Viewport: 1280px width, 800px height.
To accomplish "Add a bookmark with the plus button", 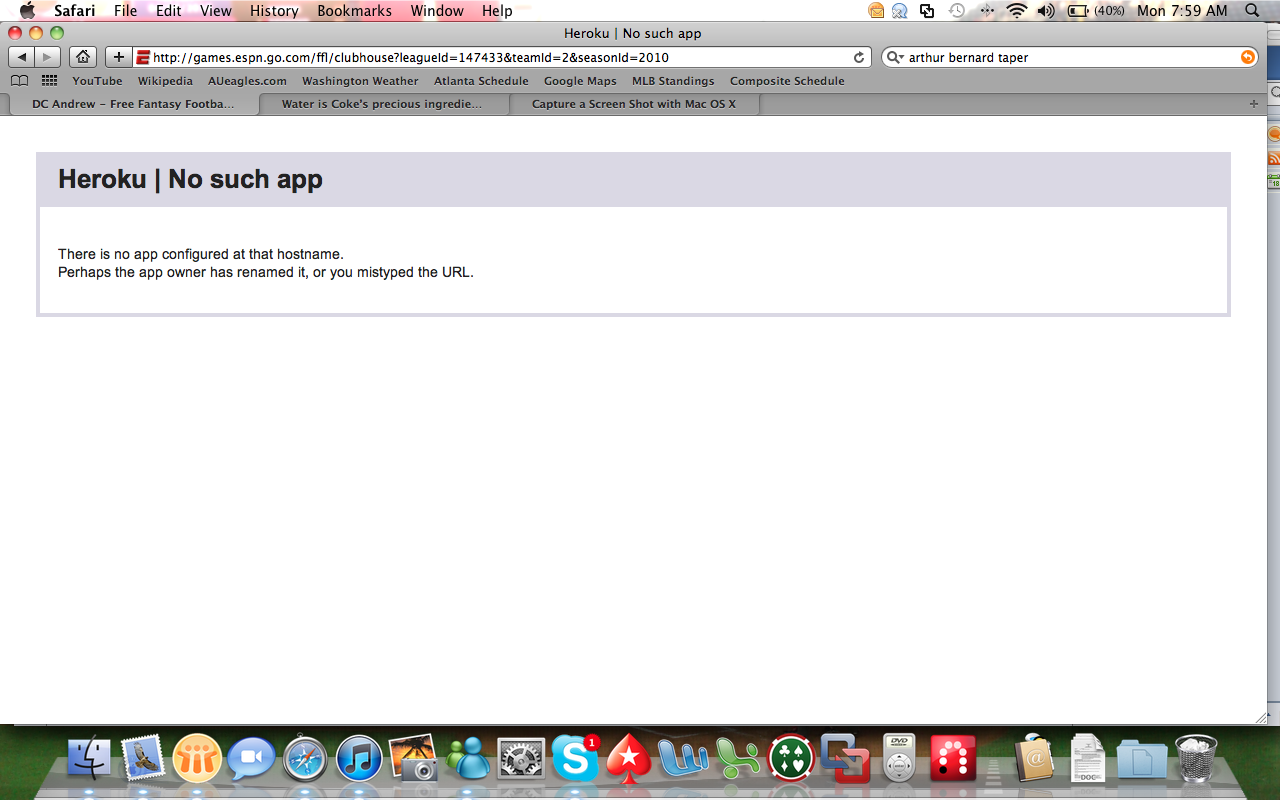I will [119, 57].
